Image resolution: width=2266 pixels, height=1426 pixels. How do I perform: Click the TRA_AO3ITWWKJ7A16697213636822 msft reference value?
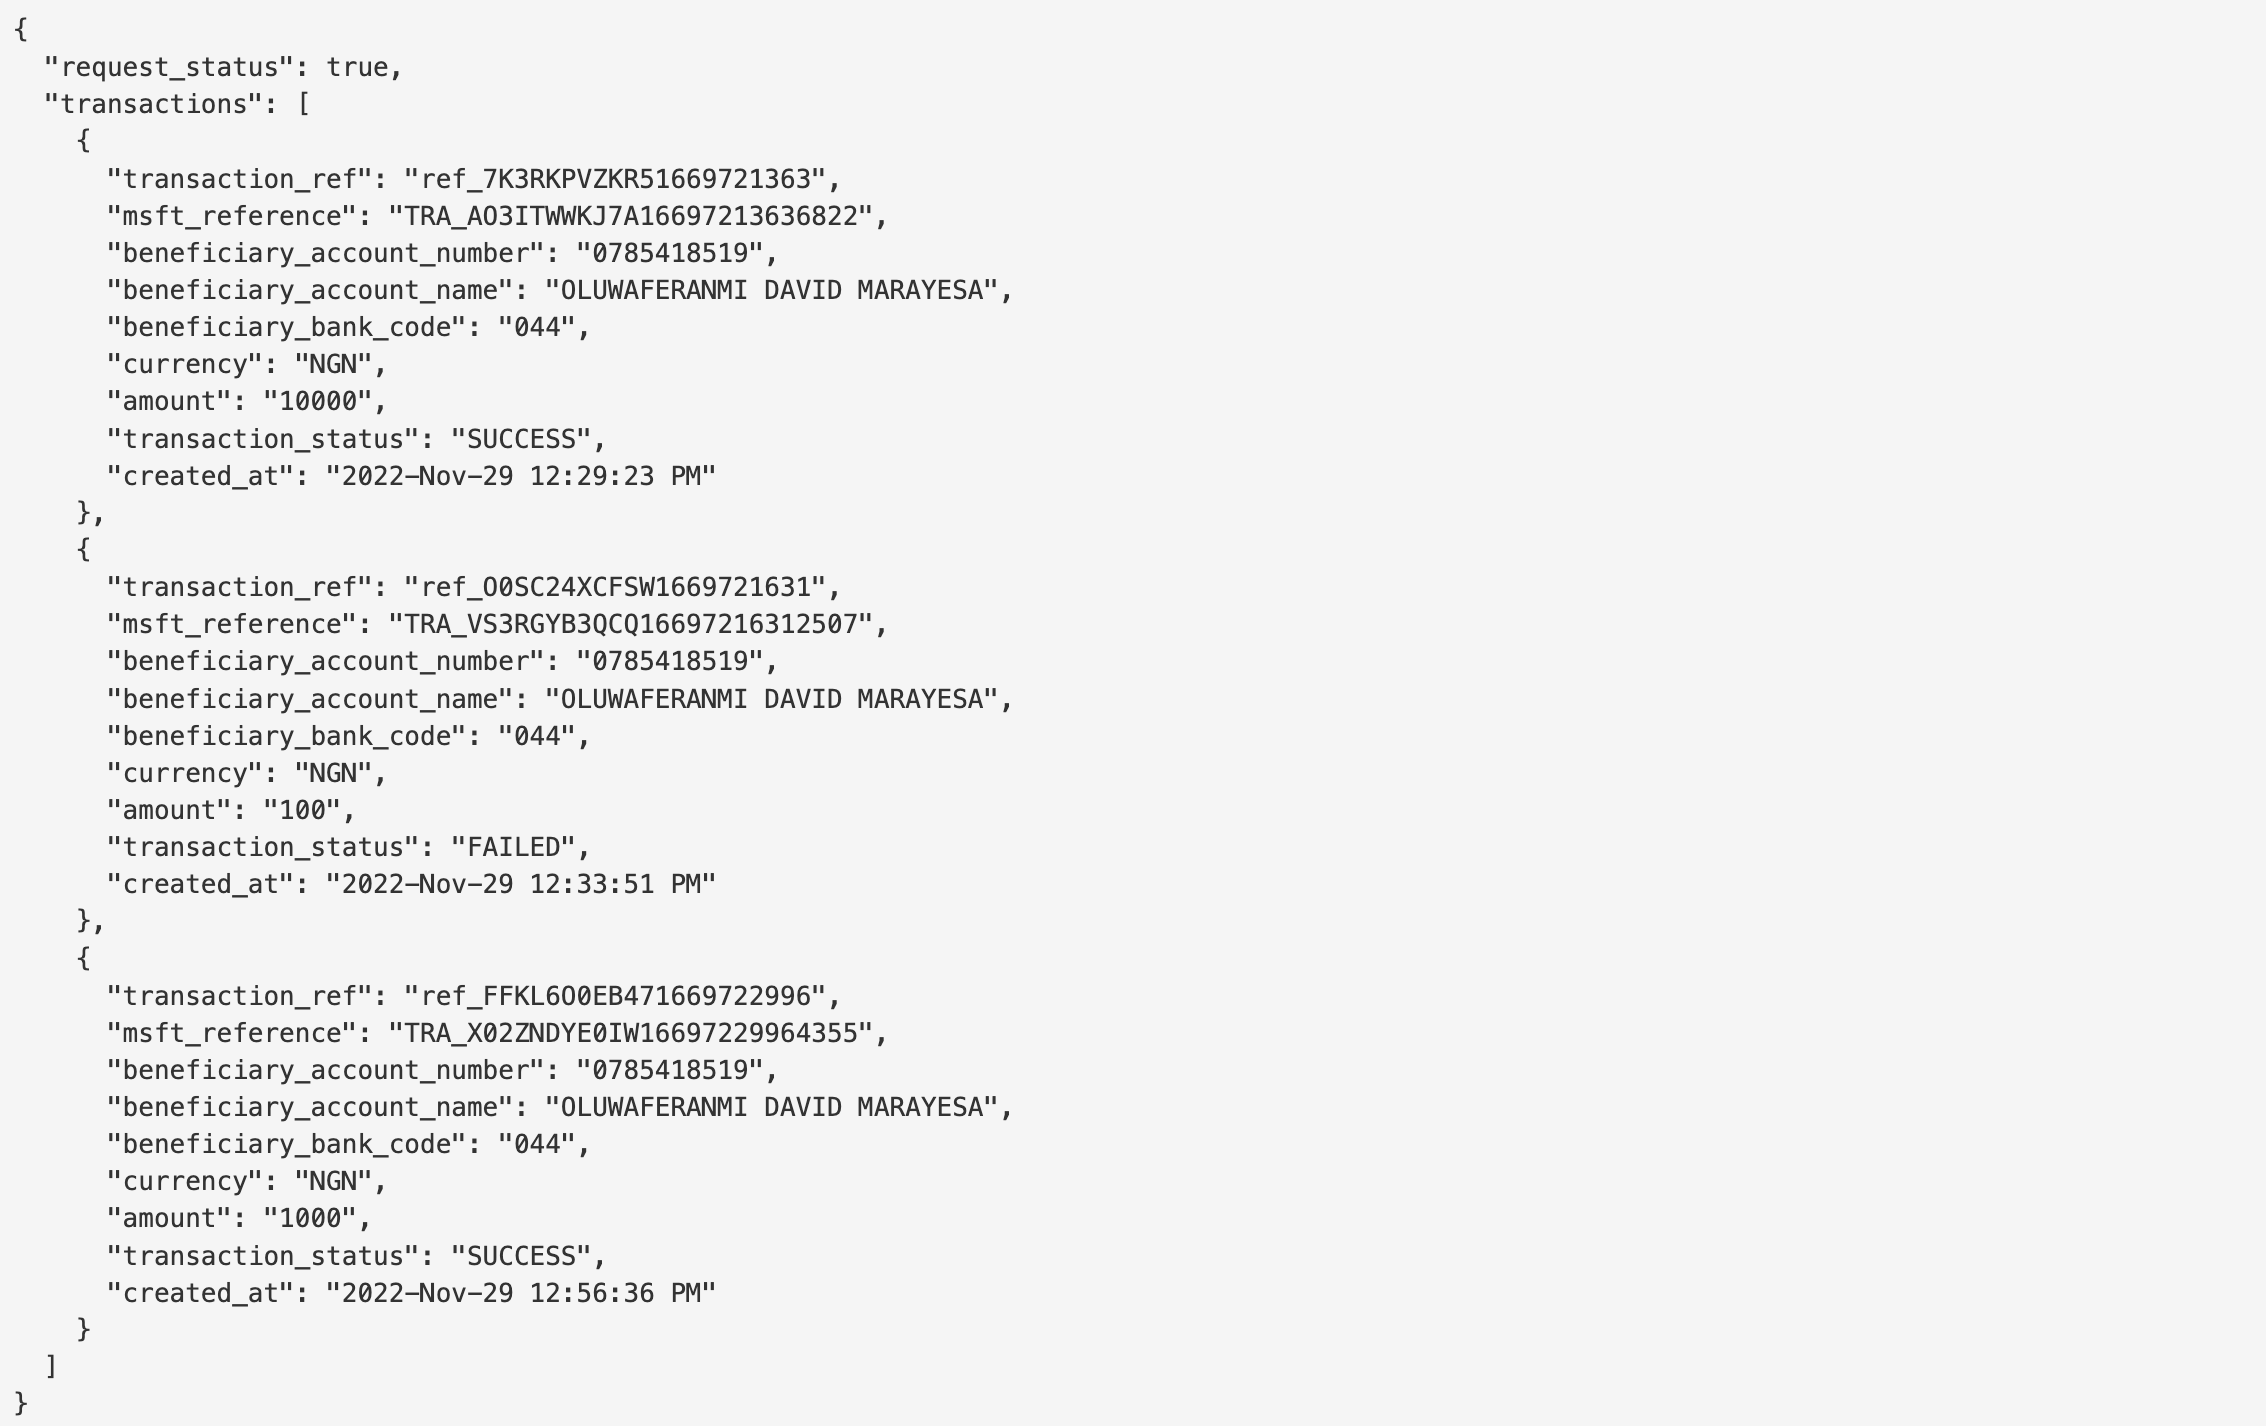[x=630, y=216]
